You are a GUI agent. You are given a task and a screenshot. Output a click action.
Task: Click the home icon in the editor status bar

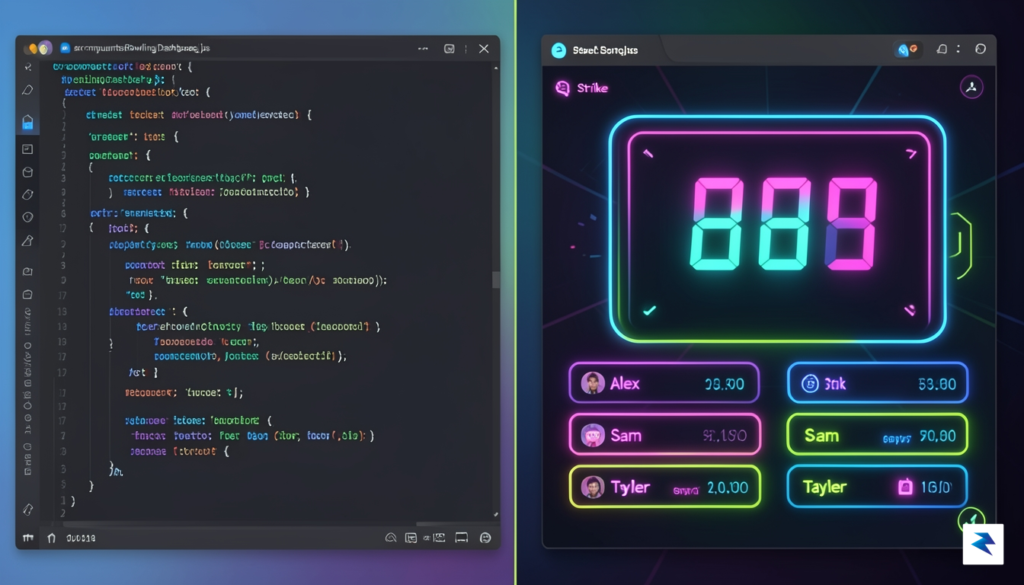click(x=52, y=537)
